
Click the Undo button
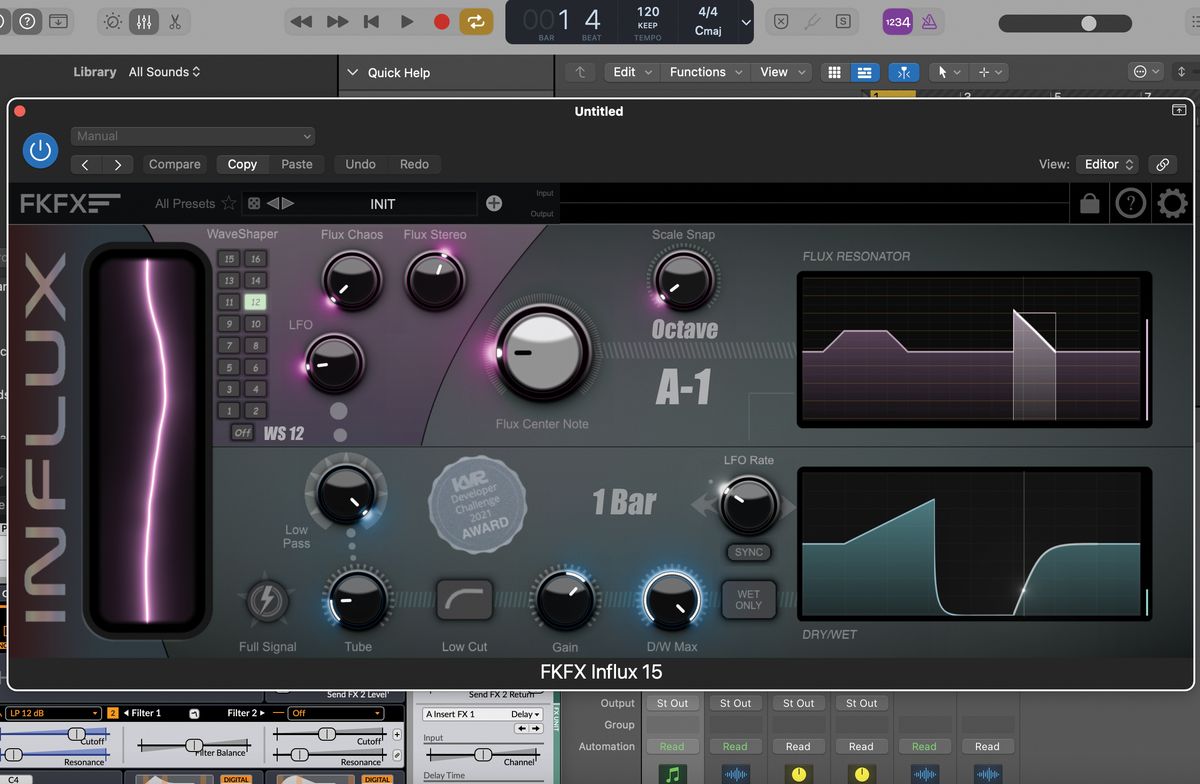[x=360, y=164]
